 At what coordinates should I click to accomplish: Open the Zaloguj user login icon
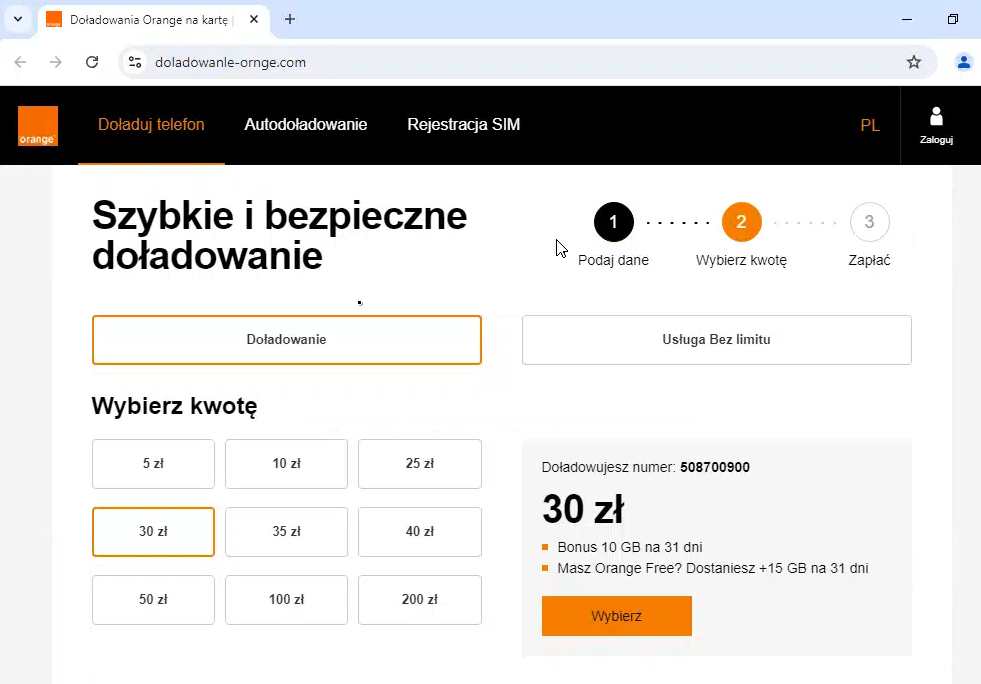[936, 126]
